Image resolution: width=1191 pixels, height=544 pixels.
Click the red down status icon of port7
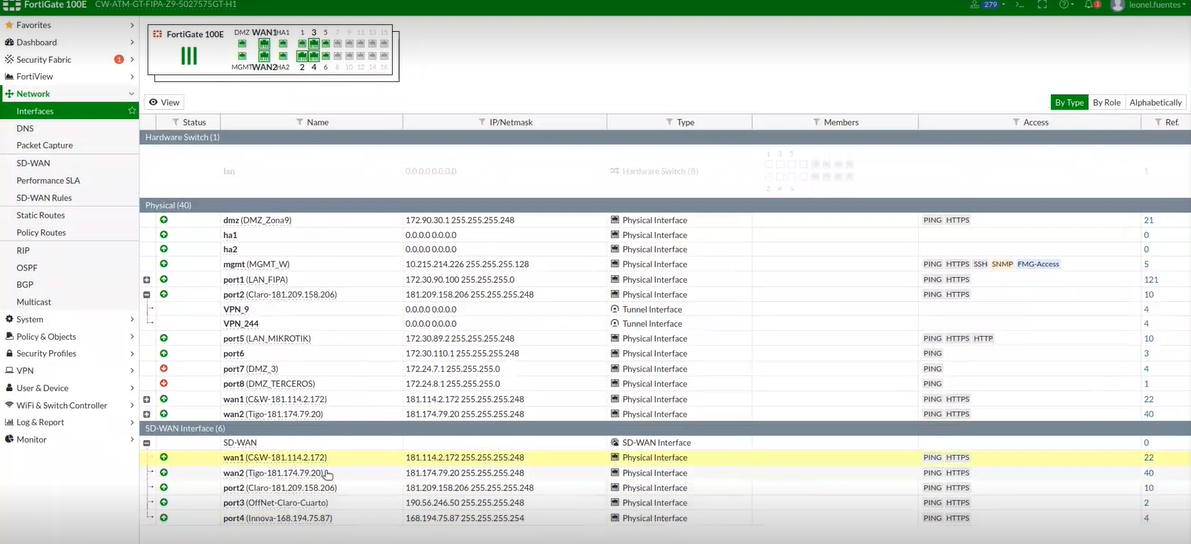(164, 368)
